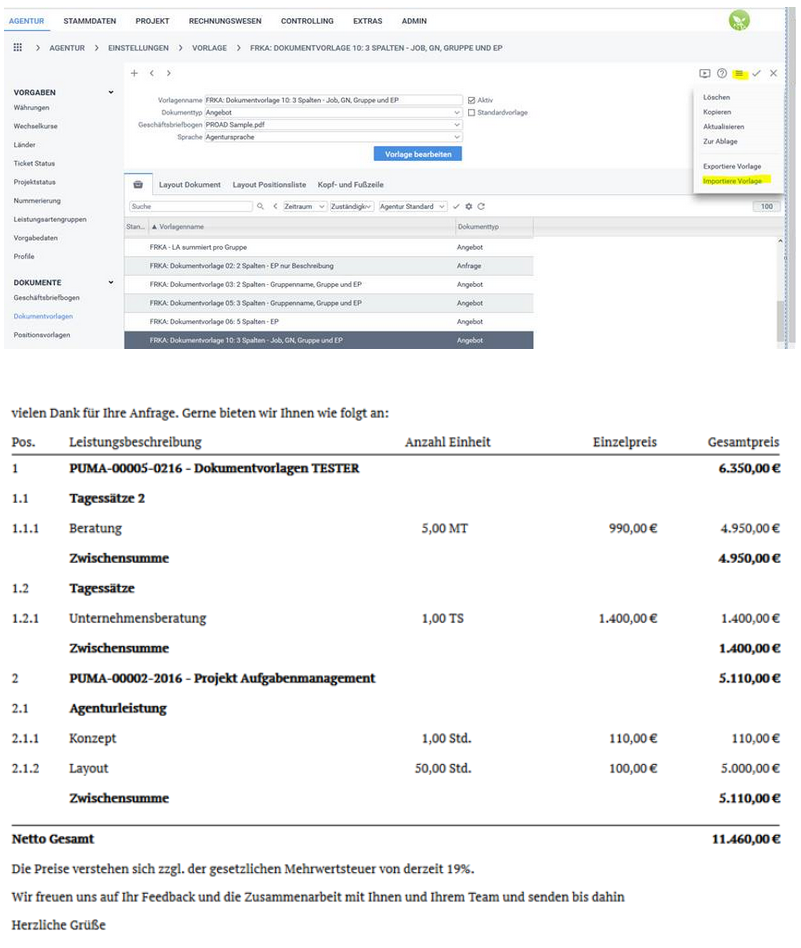This screenshot has height=948, width=801.
Task: Open Ticket Status in the sidebar
Action: pos(34,163)
